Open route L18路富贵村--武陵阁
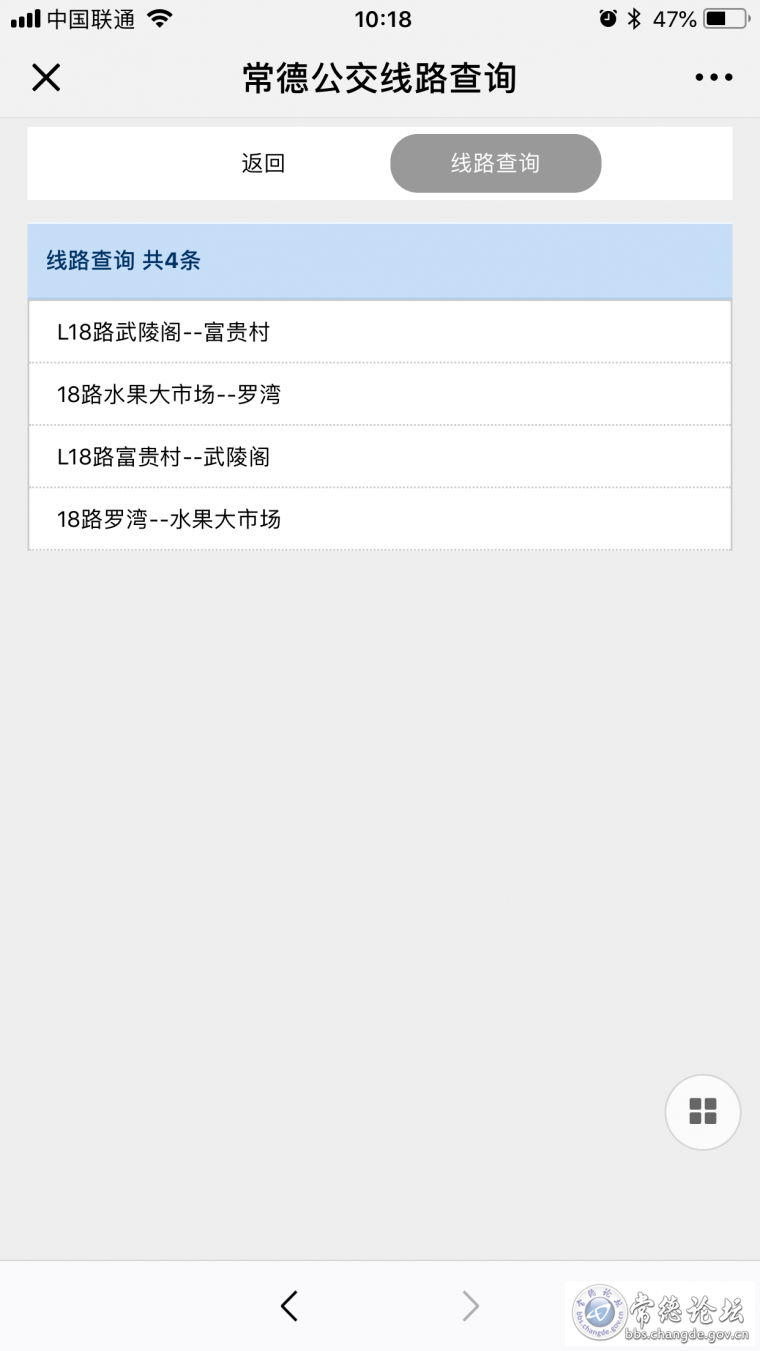This screenshot has height=1351, width=760. pos(380,457)
